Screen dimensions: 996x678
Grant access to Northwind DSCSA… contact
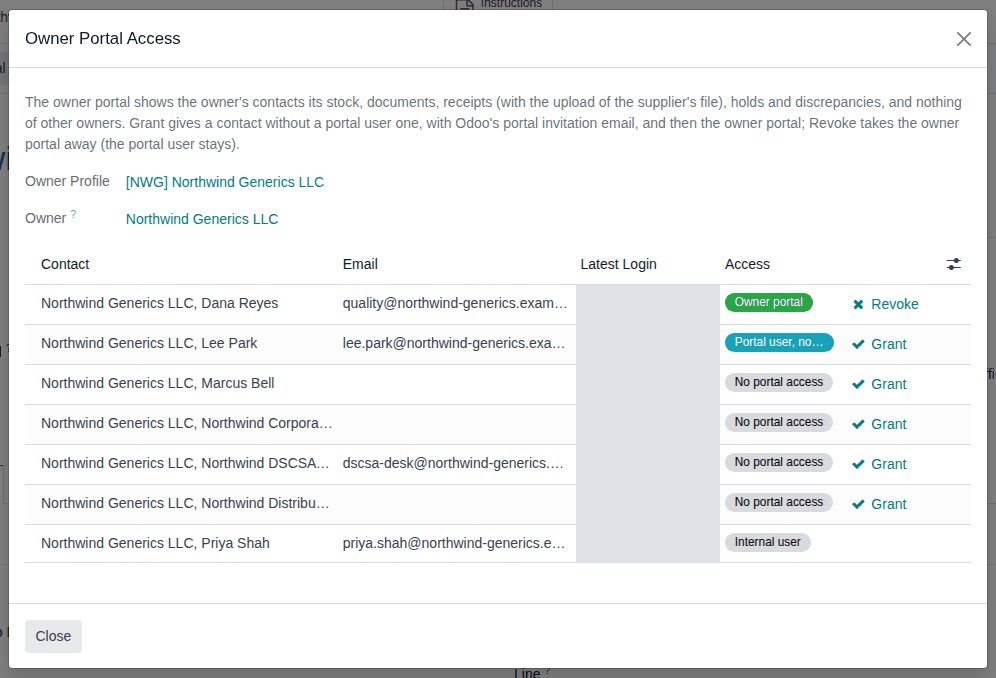click(879, 464)
